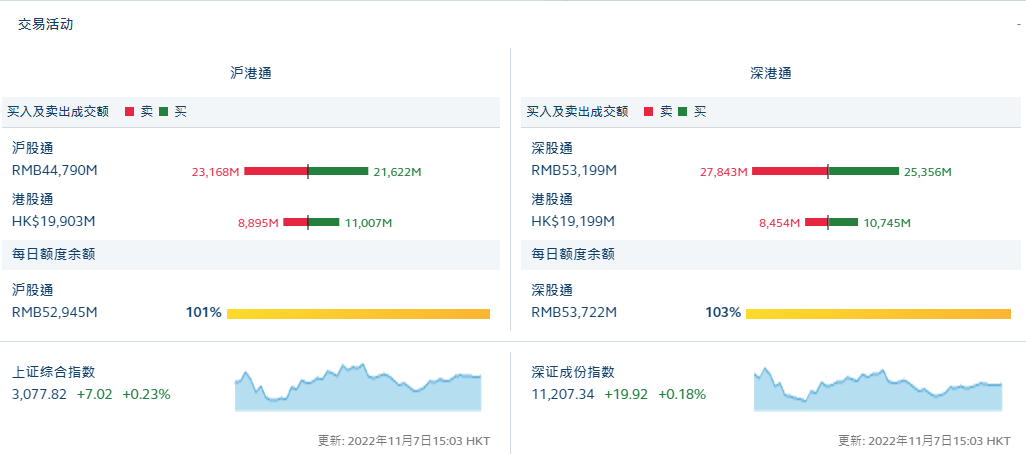Open the 上证综合指数 intraday chart

click(x=358, y=388)
